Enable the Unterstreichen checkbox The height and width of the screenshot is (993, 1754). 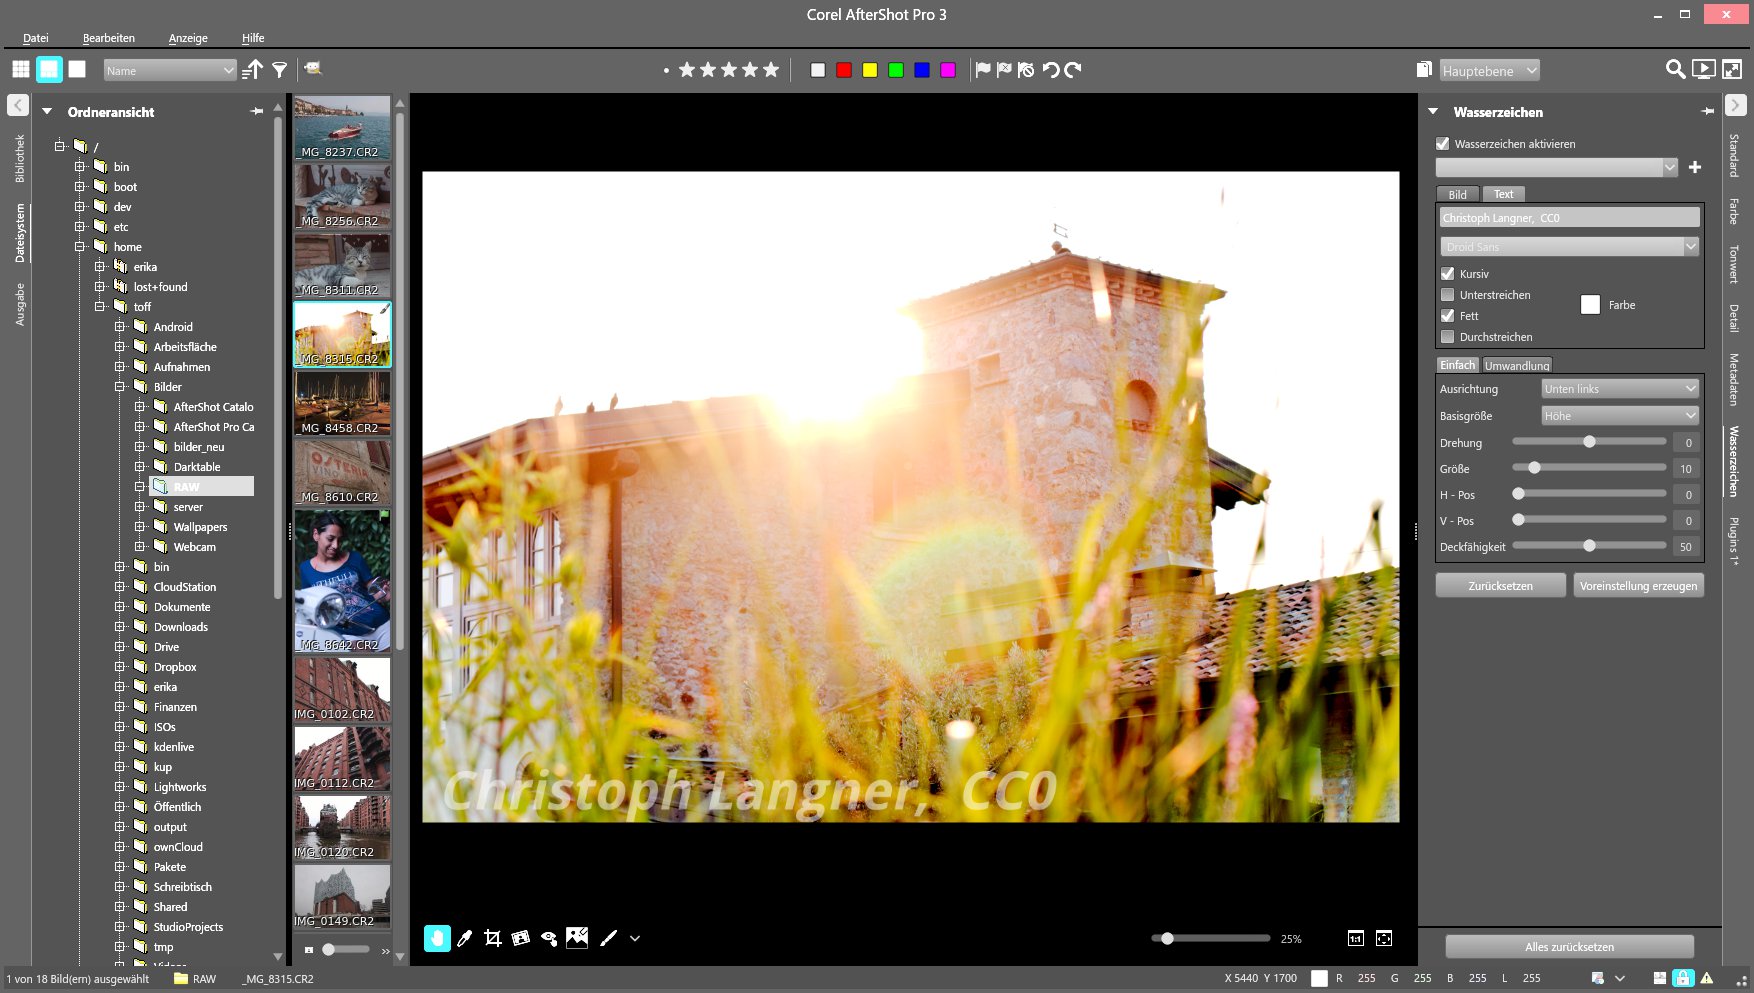pyautogui.click(x=1447, y=295)
